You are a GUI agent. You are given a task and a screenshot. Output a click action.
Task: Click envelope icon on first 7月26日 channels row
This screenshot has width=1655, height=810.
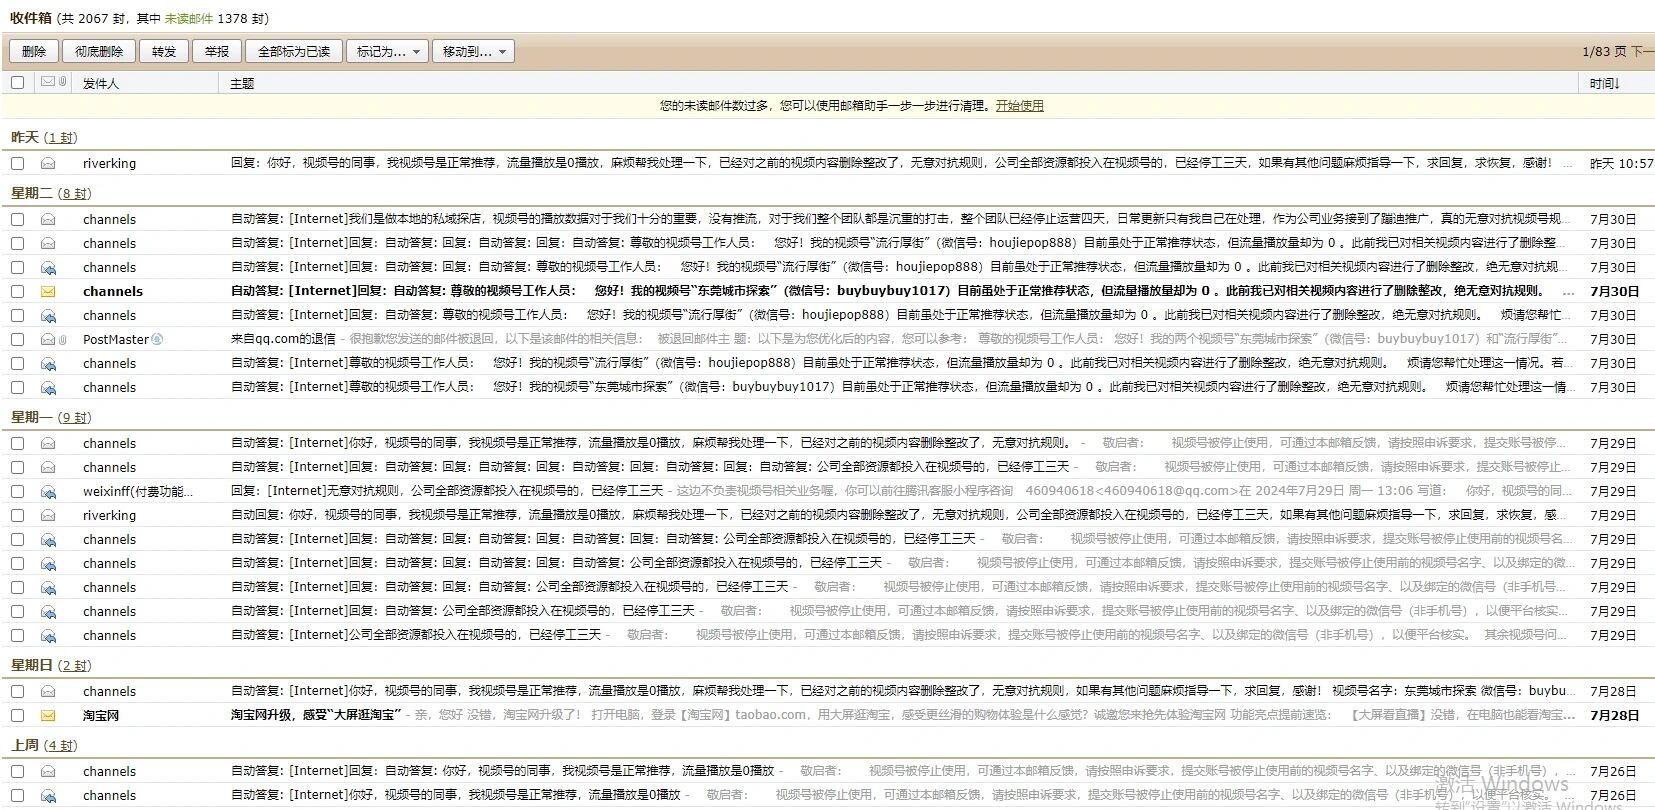tap(48, 771)
